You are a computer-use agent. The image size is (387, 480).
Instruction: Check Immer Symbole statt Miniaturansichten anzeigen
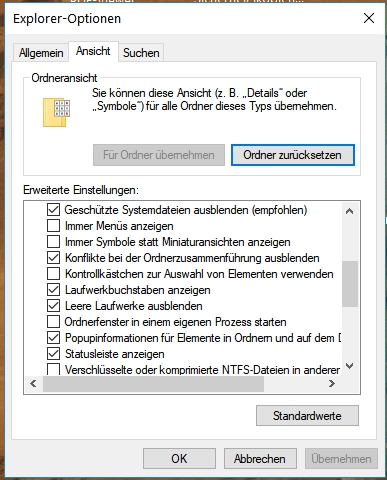pos(53,242)
